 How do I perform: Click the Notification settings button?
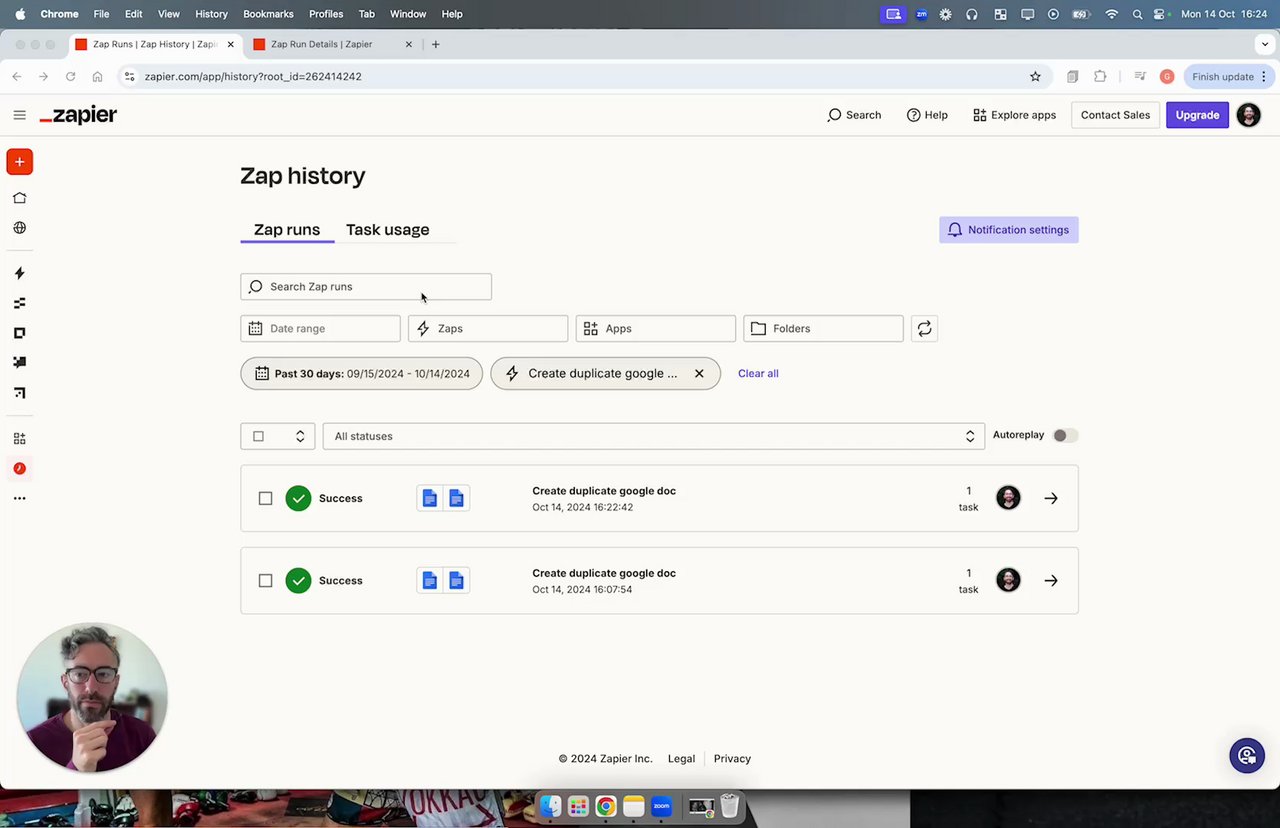tap(1008, 230)
